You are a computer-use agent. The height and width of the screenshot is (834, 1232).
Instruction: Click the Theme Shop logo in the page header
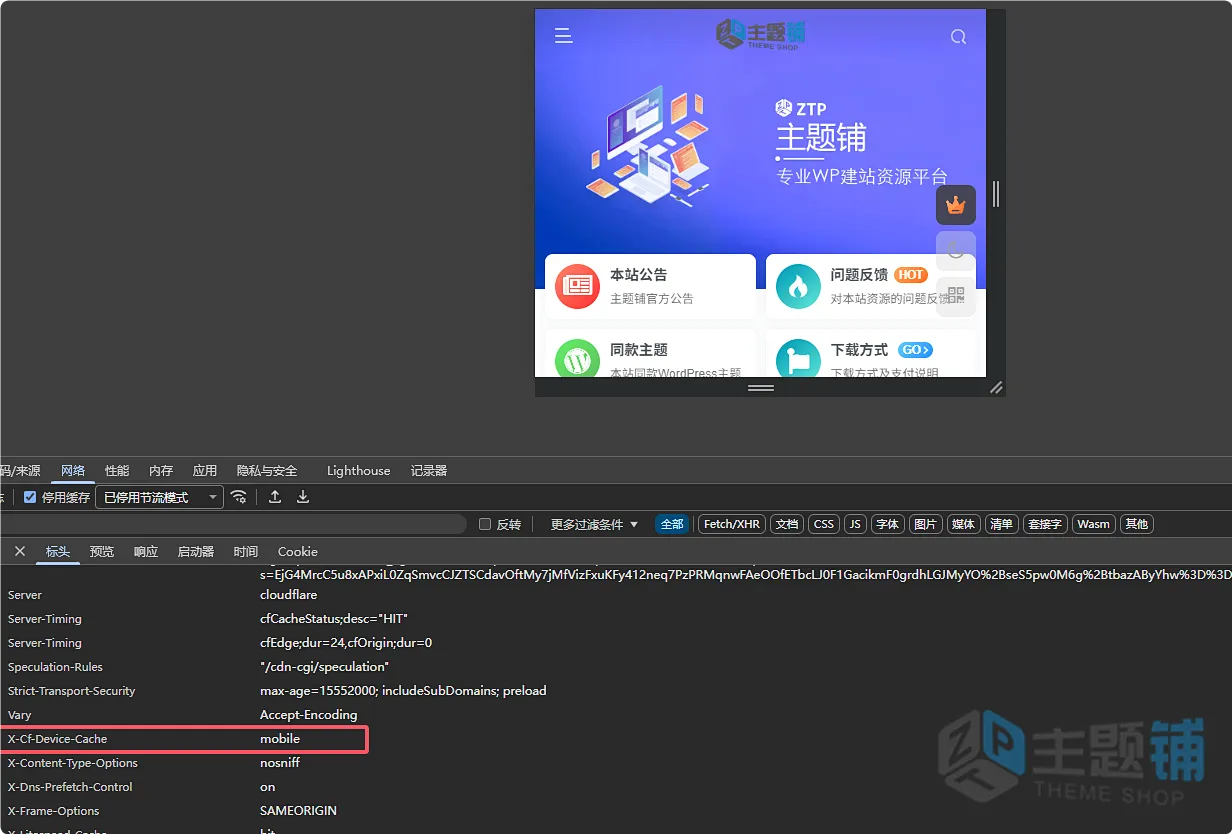point(761,33)
